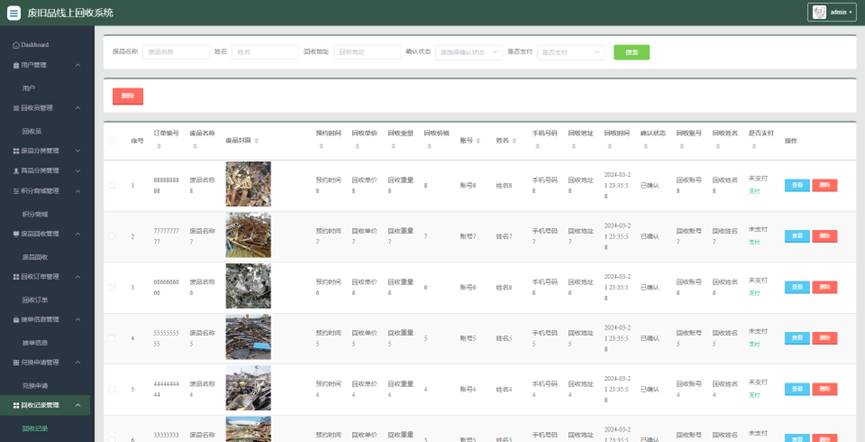This screenshot has width=865, height=442.
Task: Check the checkbox for row 5
Action: (111, 389)
